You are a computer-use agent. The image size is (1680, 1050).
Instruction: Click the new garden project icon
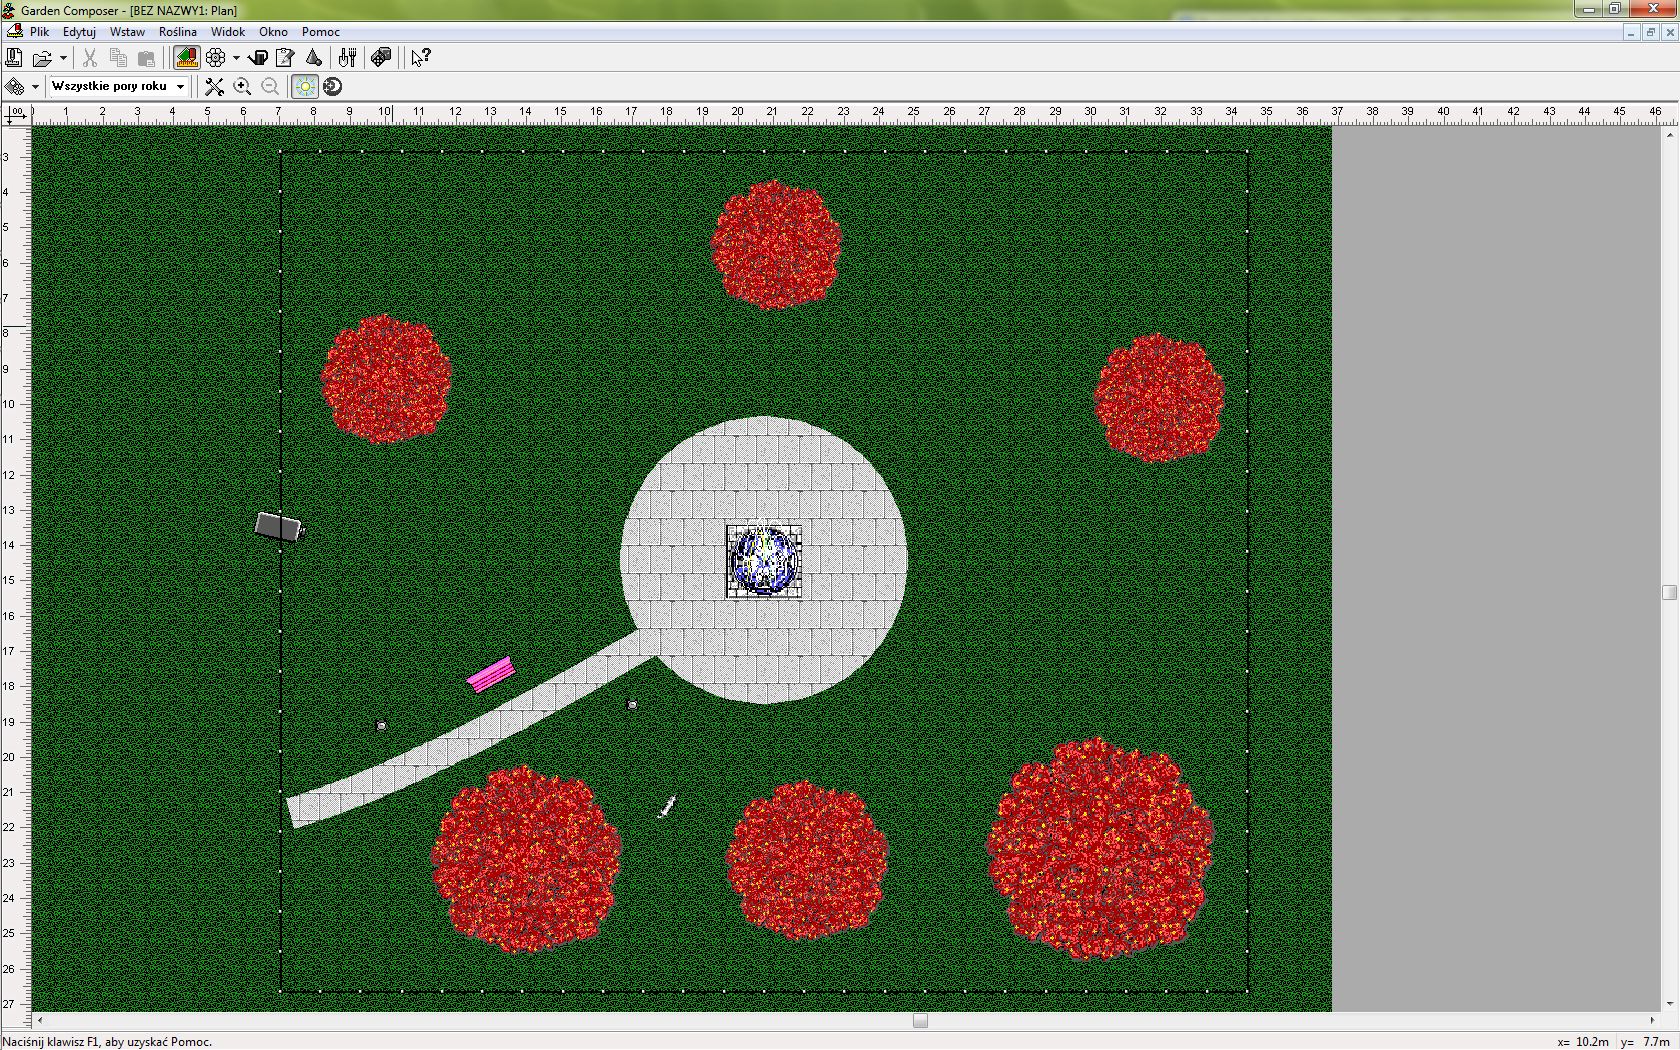[14, 58]
